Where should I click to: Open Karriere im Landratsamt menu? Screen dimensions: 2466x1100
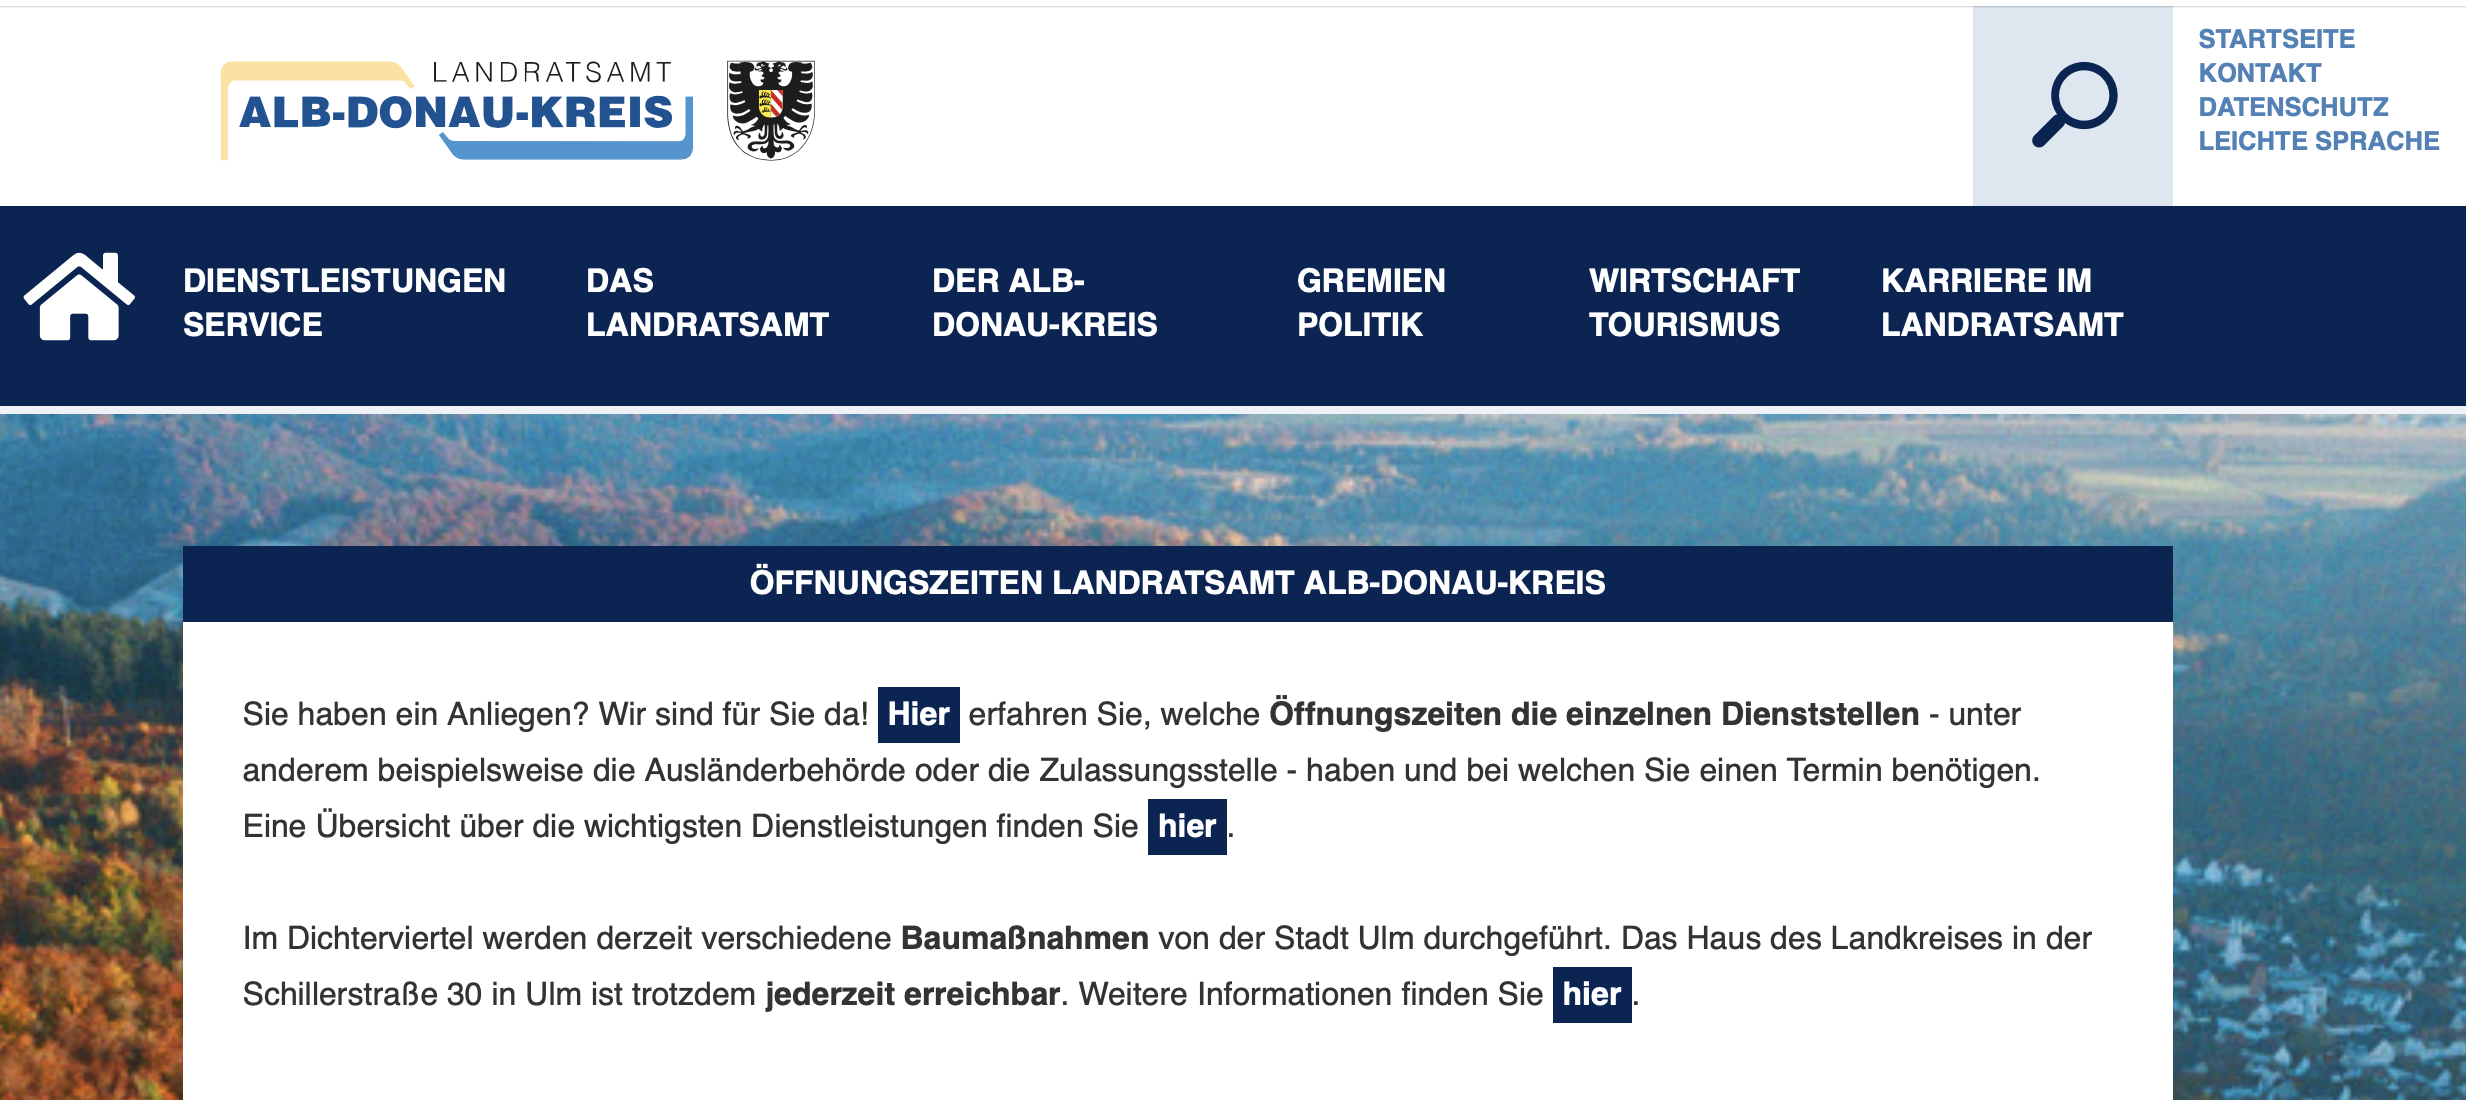pyautogui.click(x=2001, y=302)
